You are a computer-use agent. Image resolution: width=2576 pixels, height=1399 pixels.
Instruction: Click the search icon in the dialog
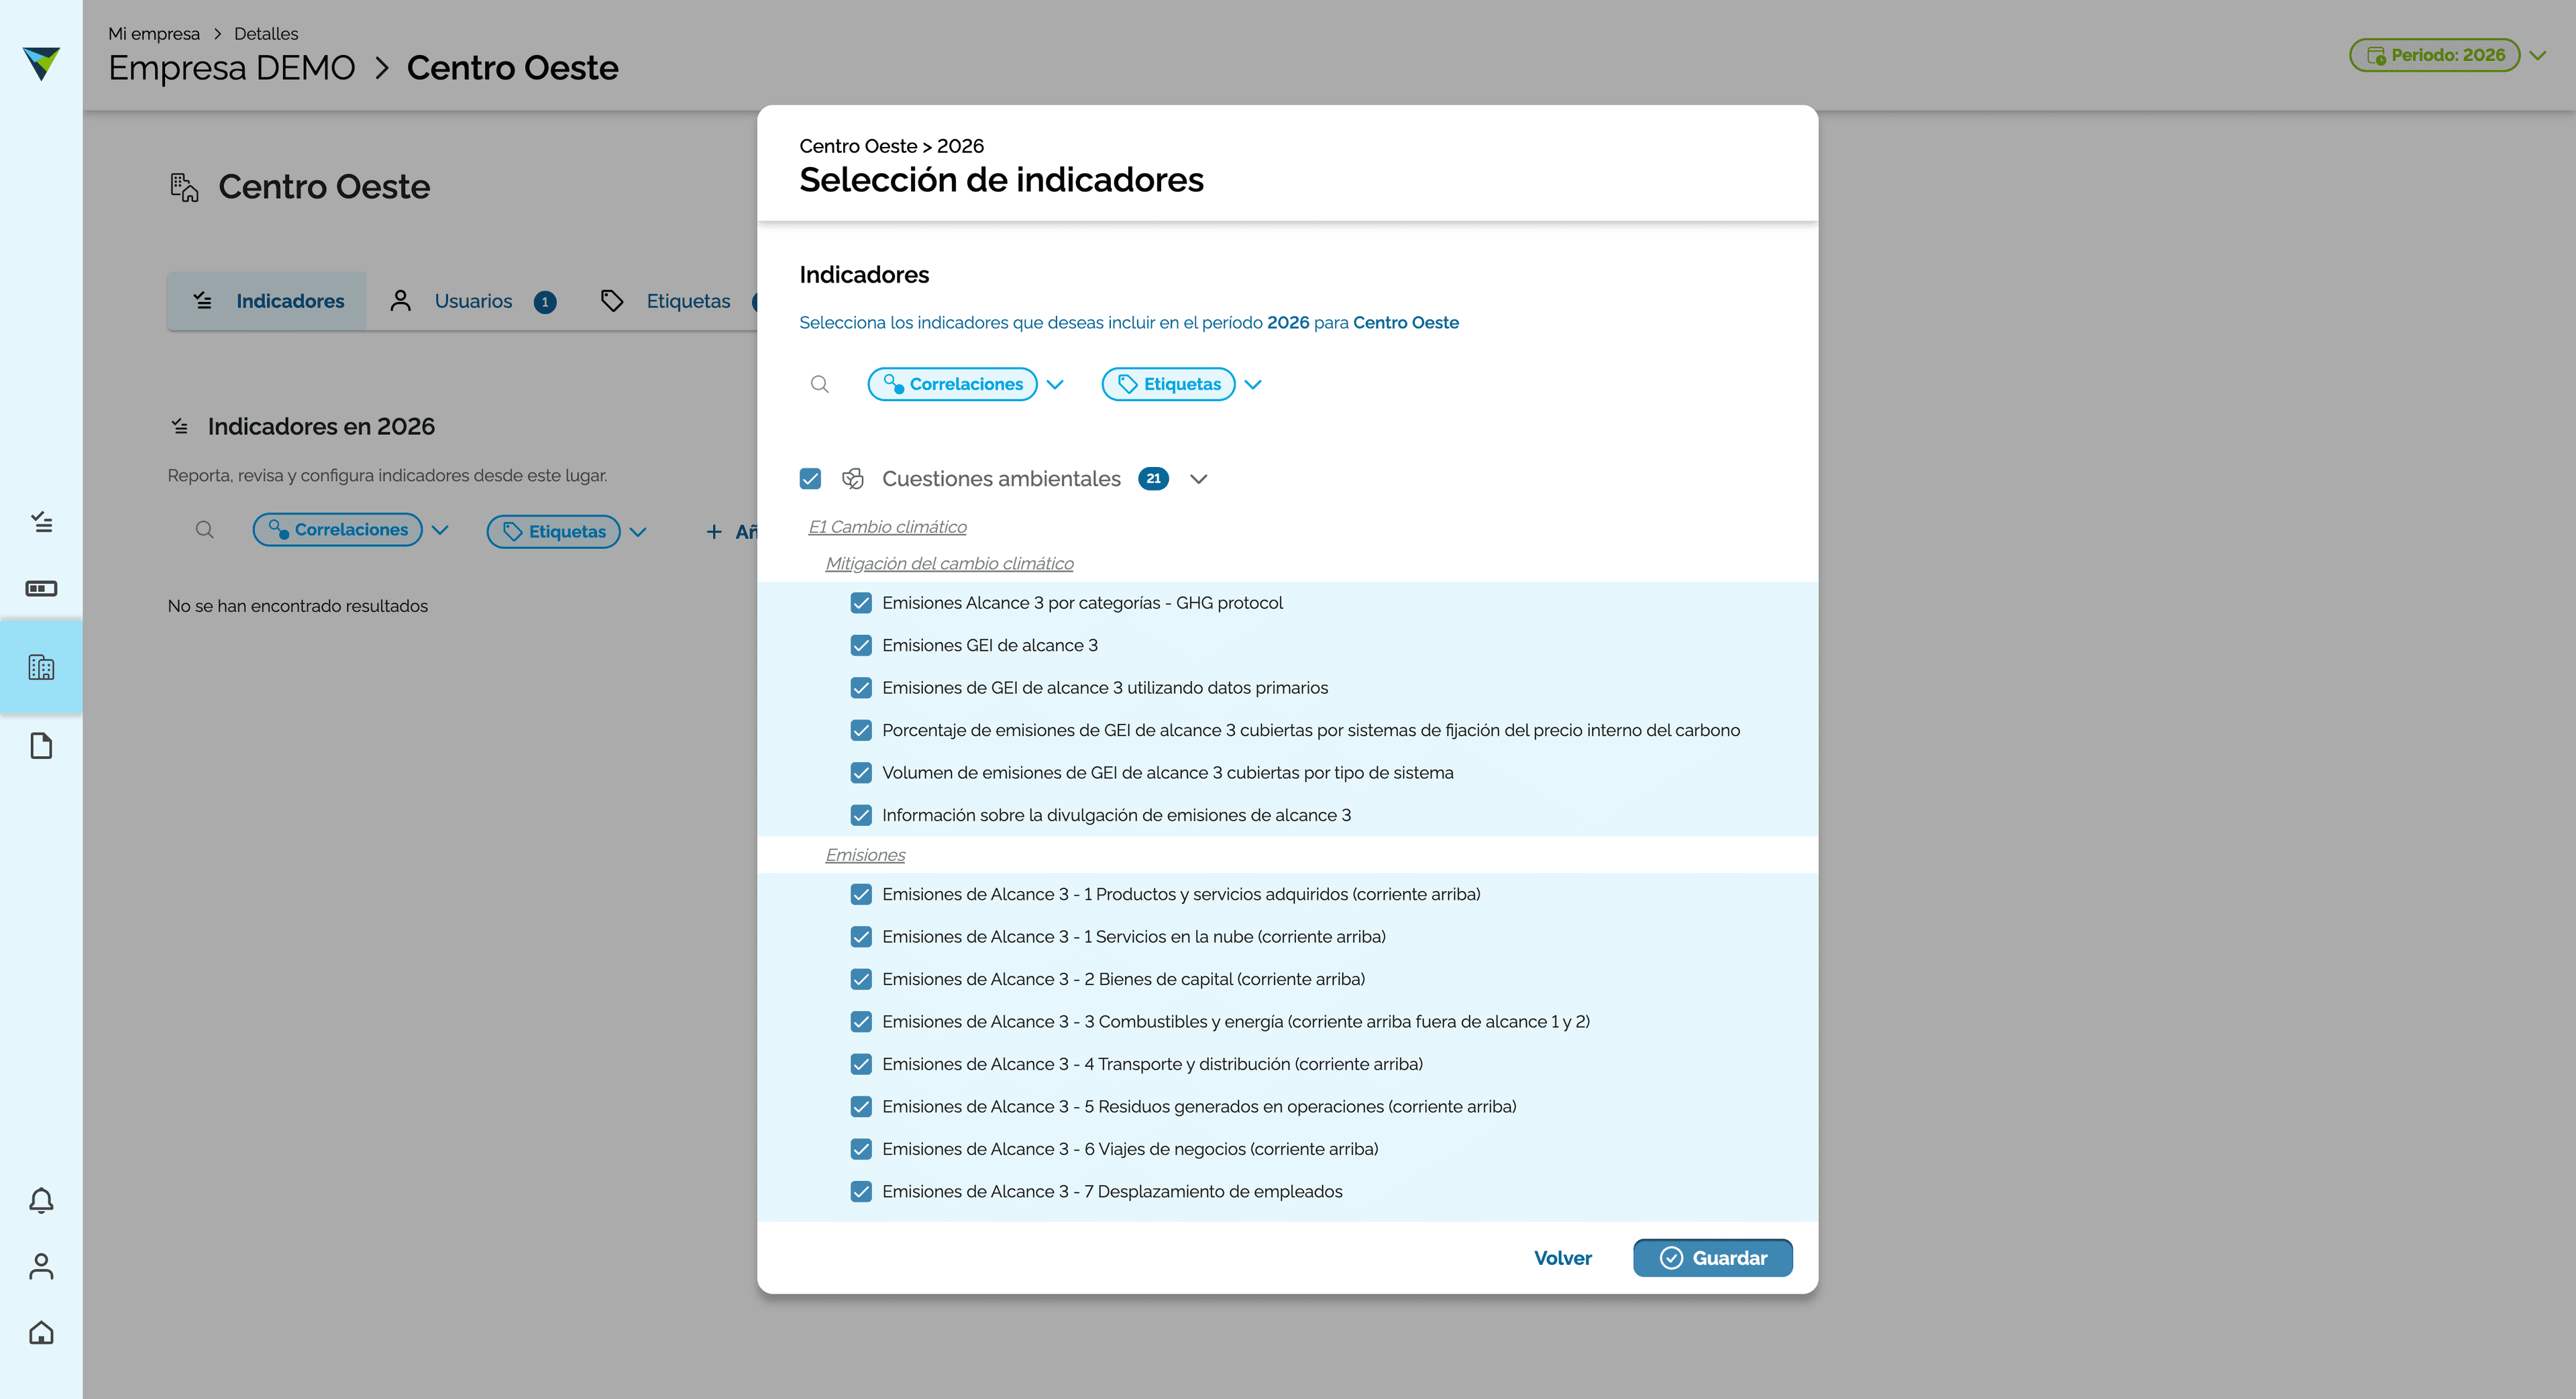click(x=819, y=384)
